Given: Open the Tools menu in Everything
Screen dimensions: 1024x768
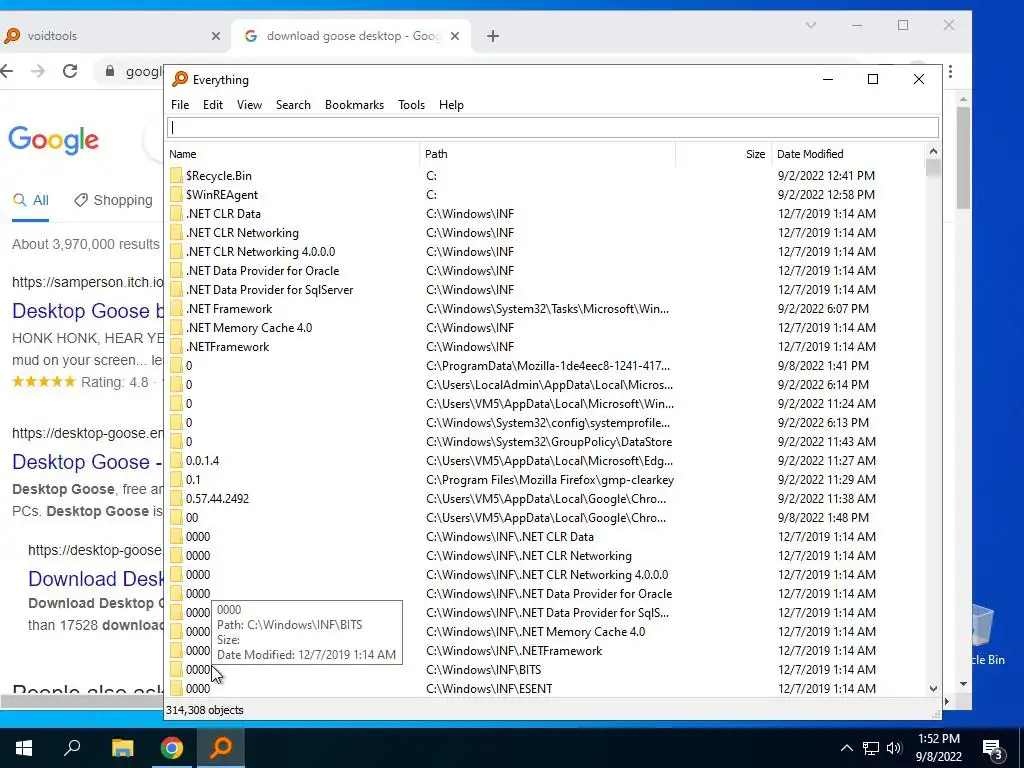Looking at the screenshot, I should pyautogui.click(x=411, y=104).
